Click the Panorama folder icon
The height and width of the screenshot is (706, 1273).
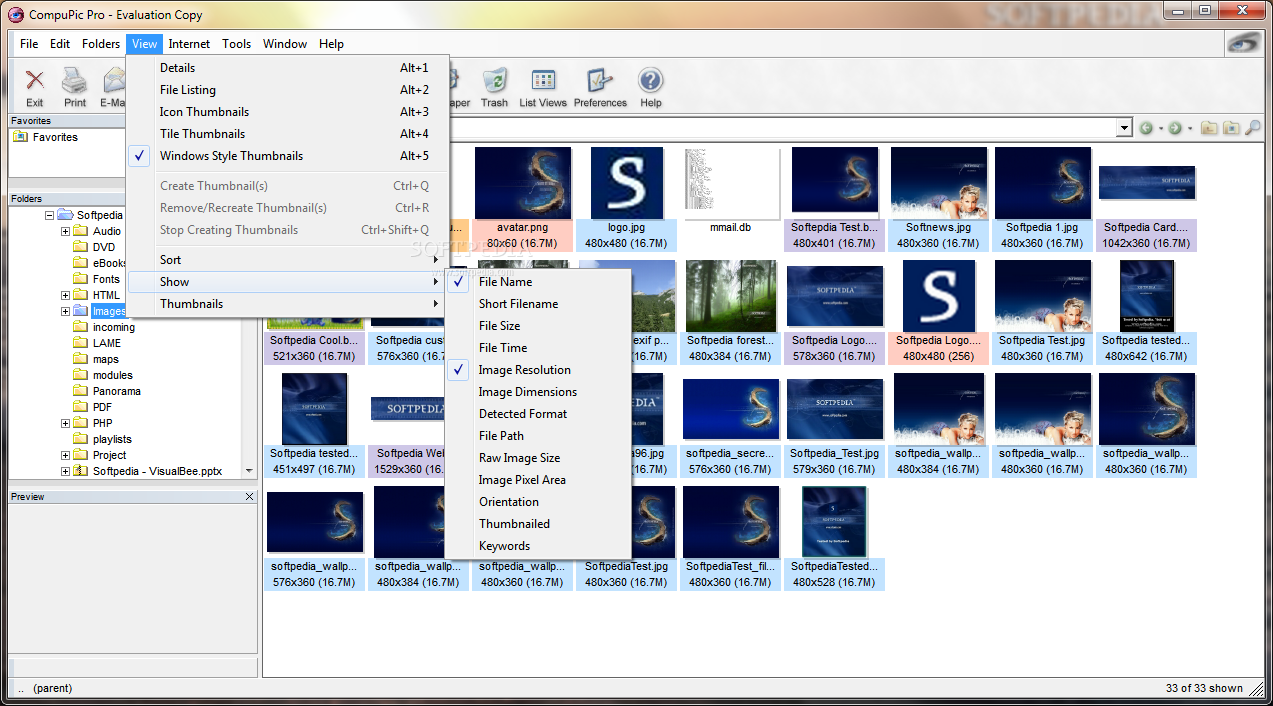81,391
